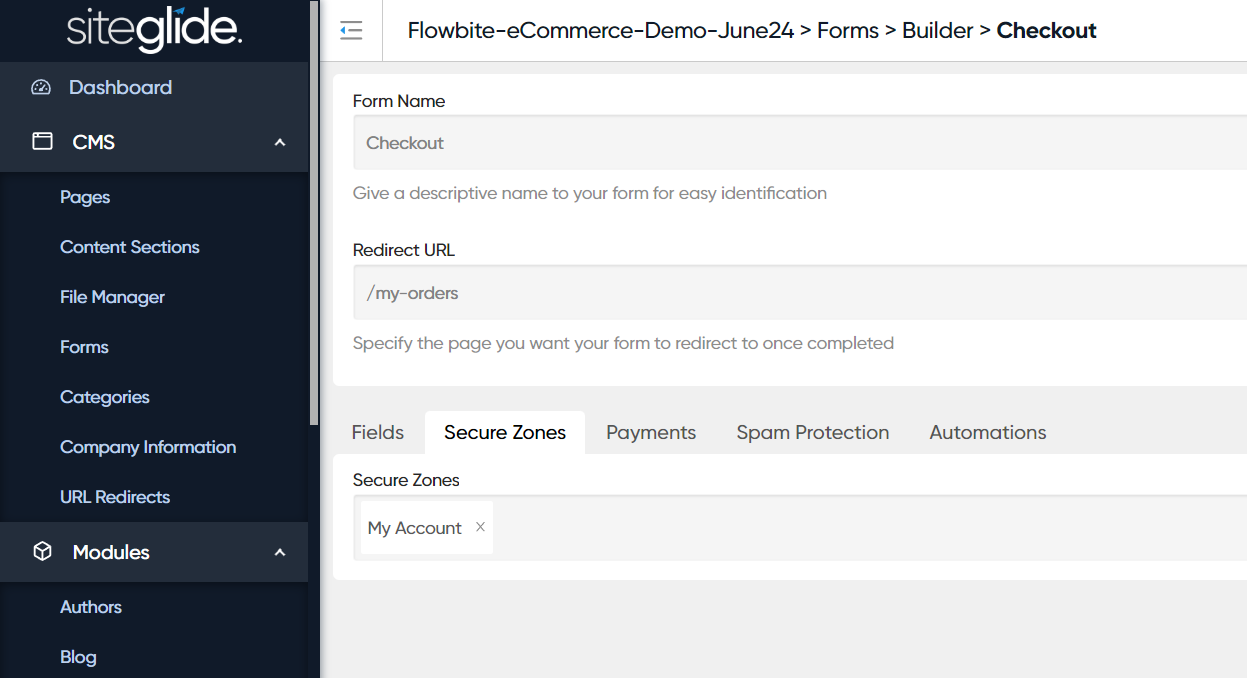Open Company Information in the sidebar
Screen dimensions: 1247x678
tap(148, 447)
